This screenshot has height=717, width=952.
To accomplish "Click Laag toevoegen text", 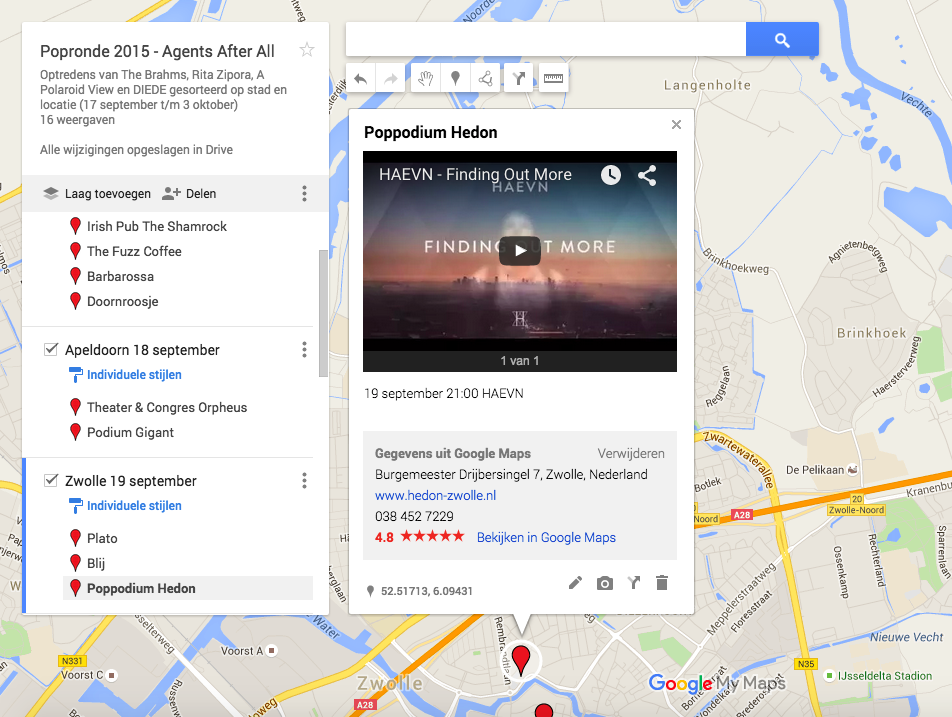I will [x=108, y=194].
